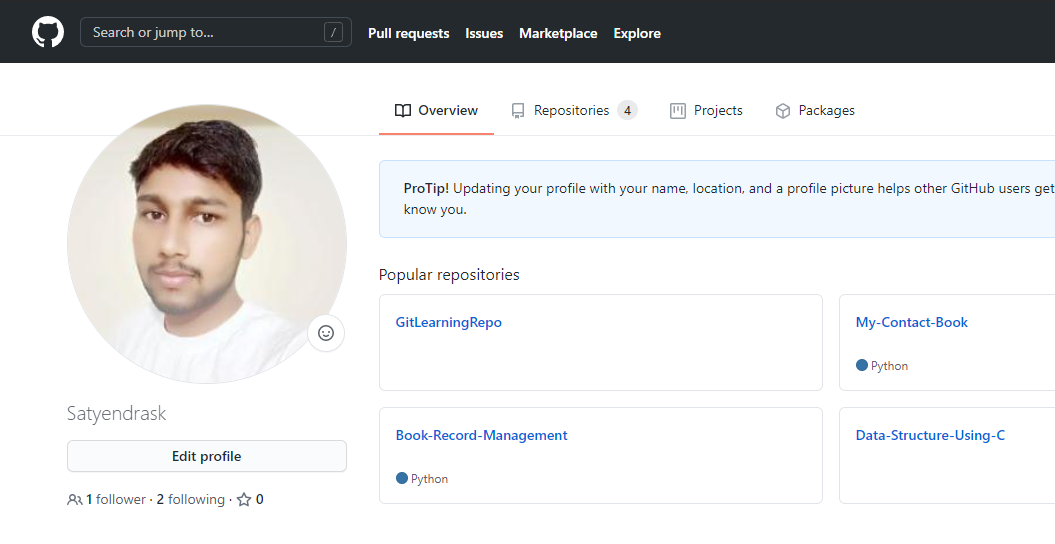Click the GitHub Octocat logo
This screenshot has height=544, width=1055.
[x=48, y=32]
